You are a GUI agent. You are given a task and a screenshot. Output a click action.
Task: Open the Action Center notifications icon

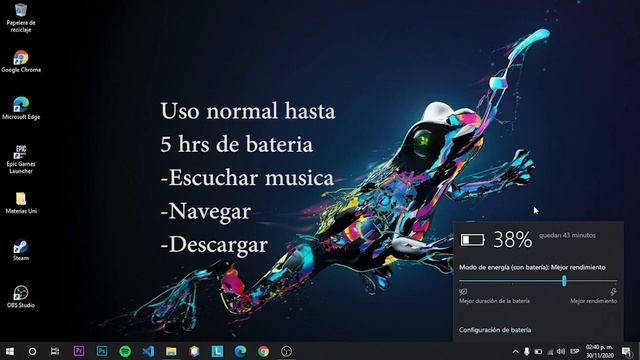pos(627,351)
